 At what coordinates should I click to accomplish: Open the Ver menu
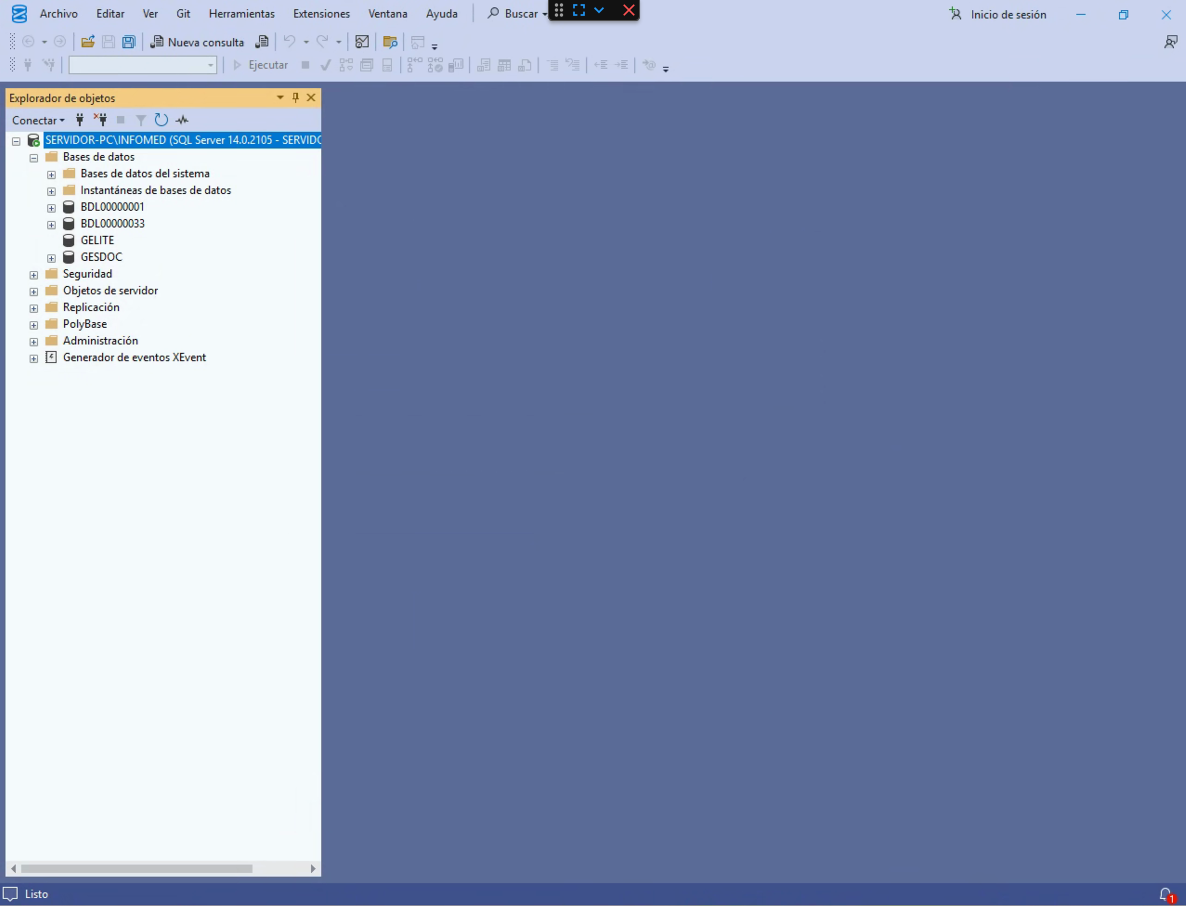(151, 14)
